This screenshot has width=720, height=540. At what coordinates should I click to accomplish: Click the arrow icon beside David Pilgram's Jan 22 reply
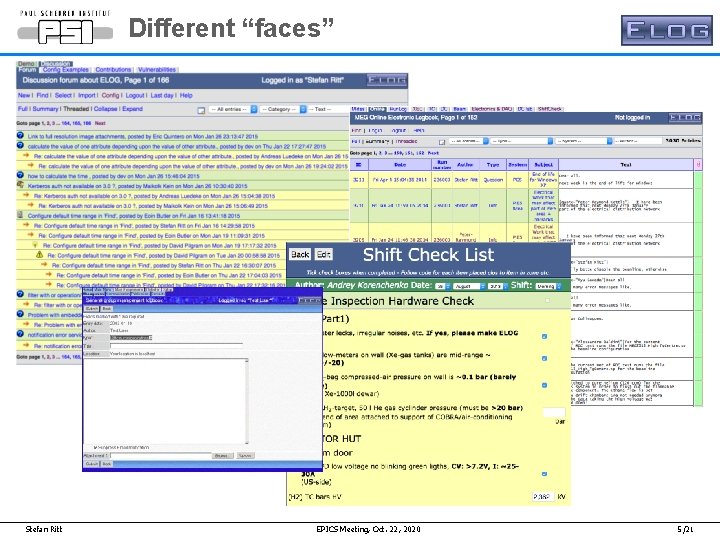click(49, 284)
